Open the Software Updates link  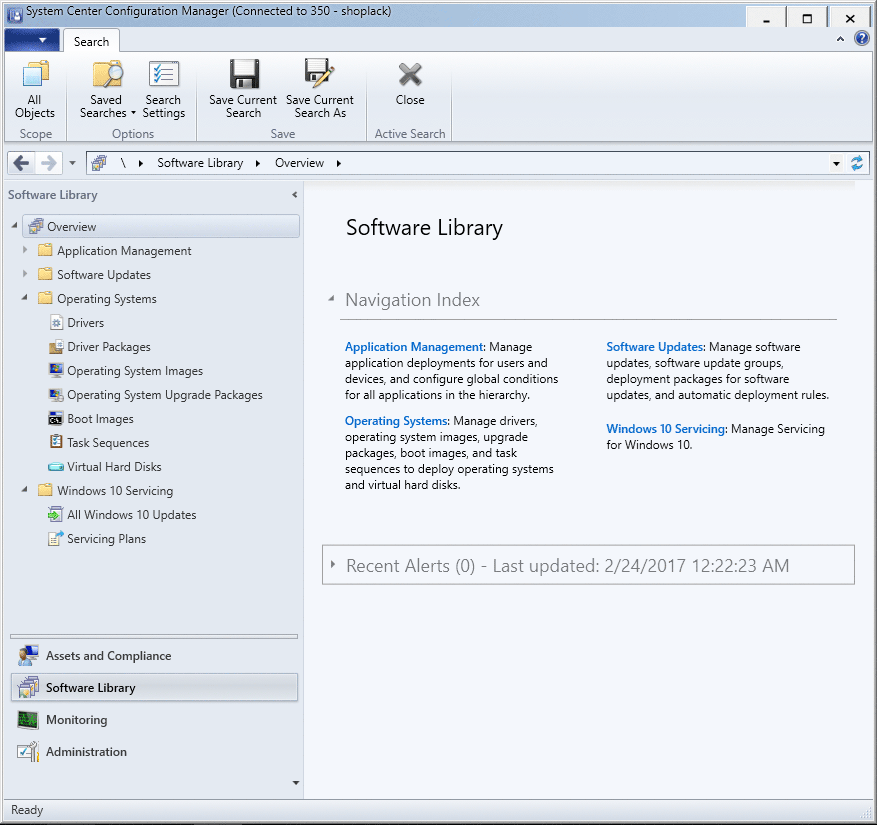click(654, 347)
